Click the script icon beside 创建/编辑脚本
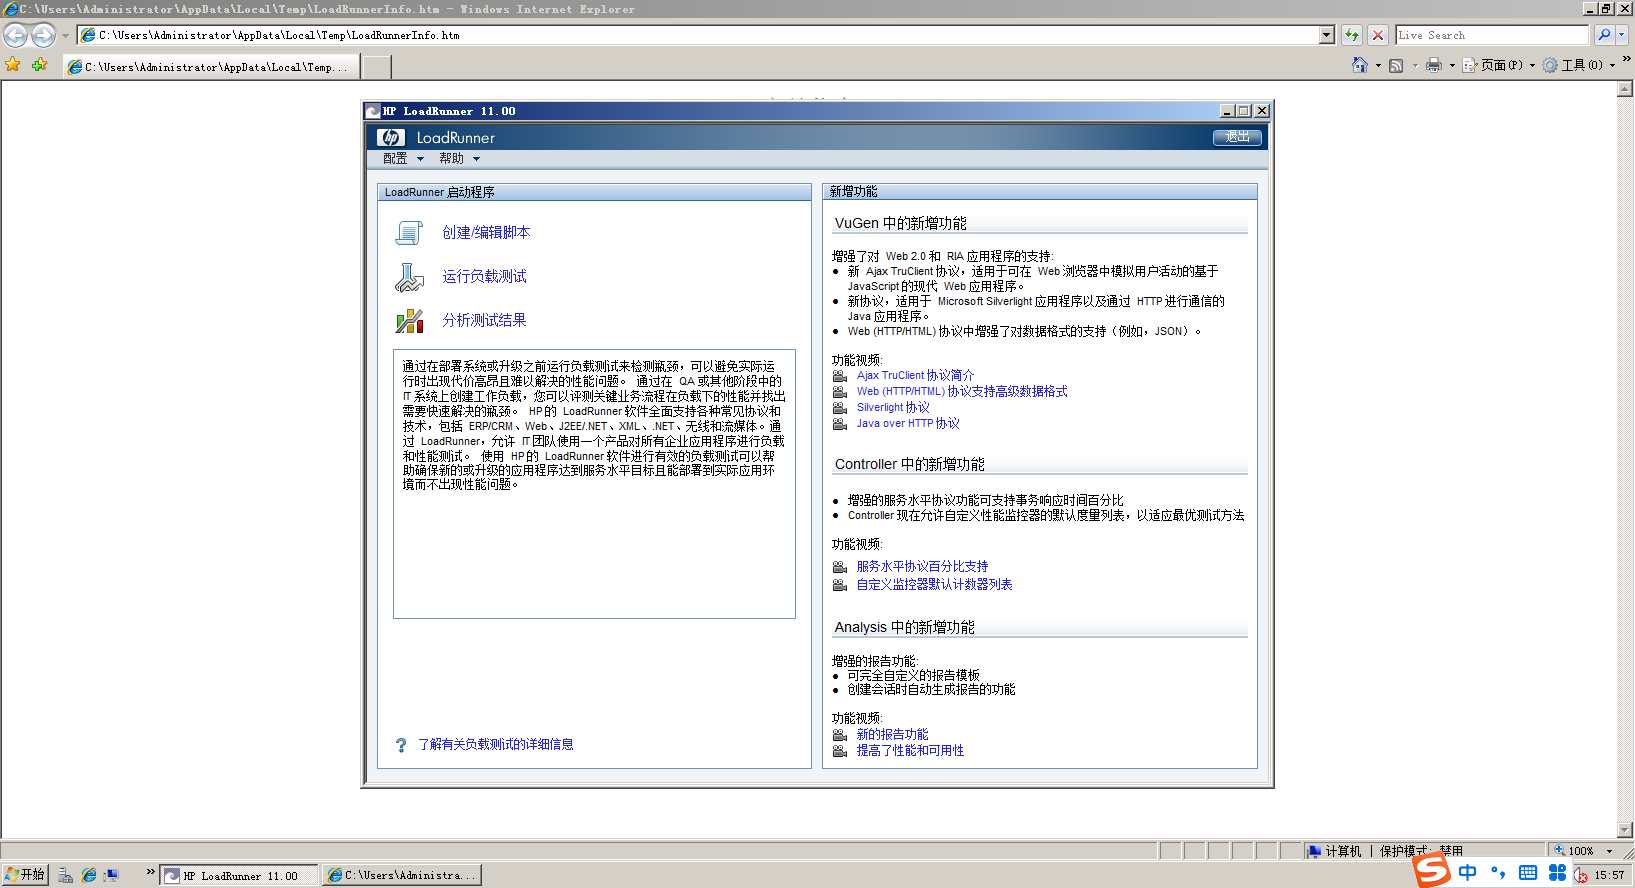Image resolution: width=1635 pixels, height=888 pixels. [409, 233]
